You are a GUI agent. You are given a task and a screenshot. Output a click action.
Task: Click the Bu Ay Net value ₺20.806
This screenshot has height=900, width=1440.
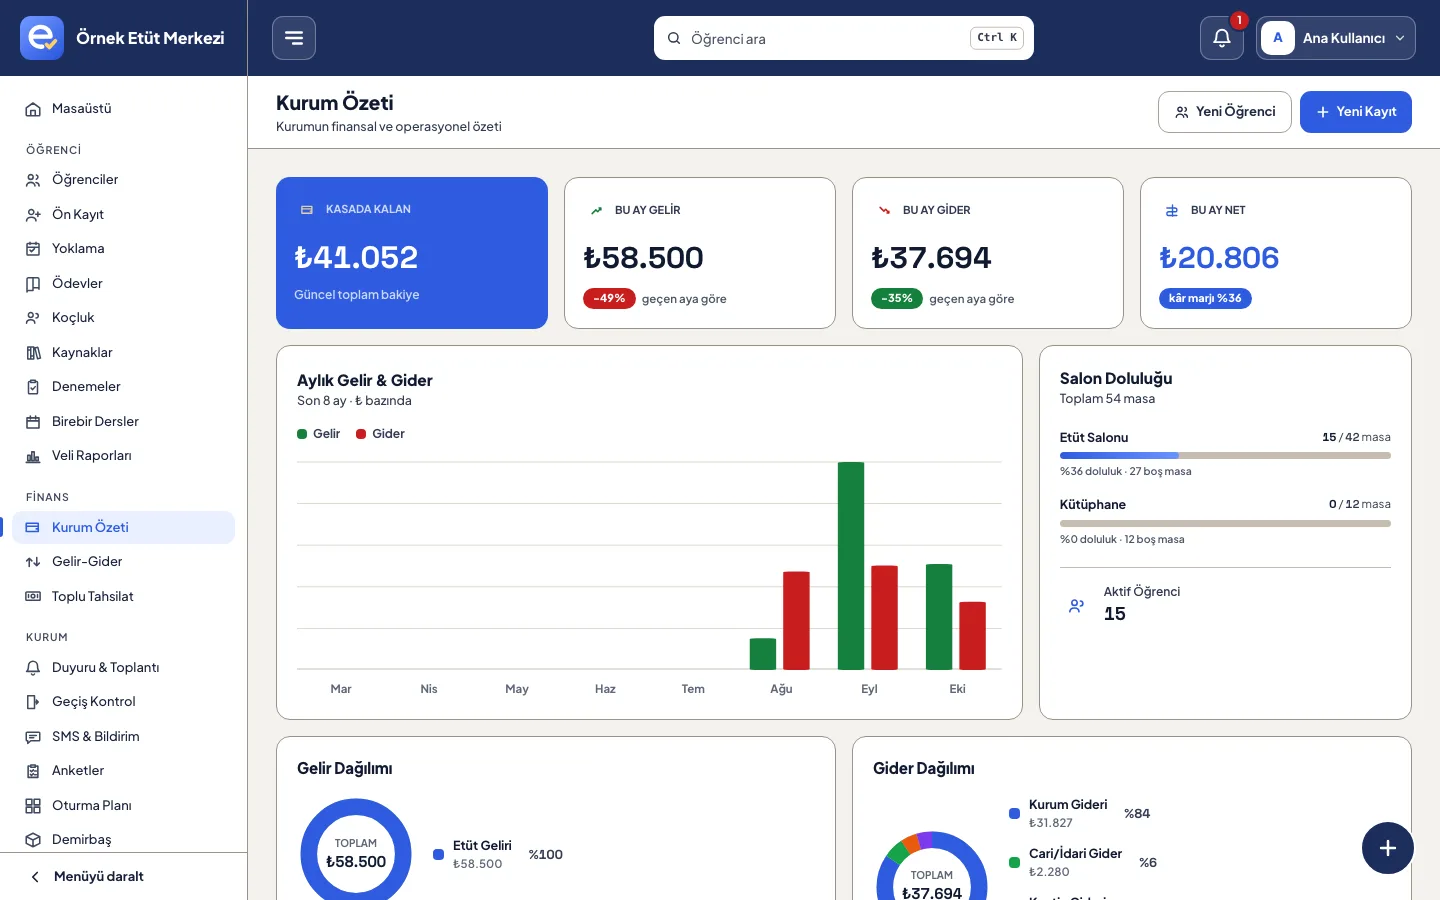[1219, 258]
